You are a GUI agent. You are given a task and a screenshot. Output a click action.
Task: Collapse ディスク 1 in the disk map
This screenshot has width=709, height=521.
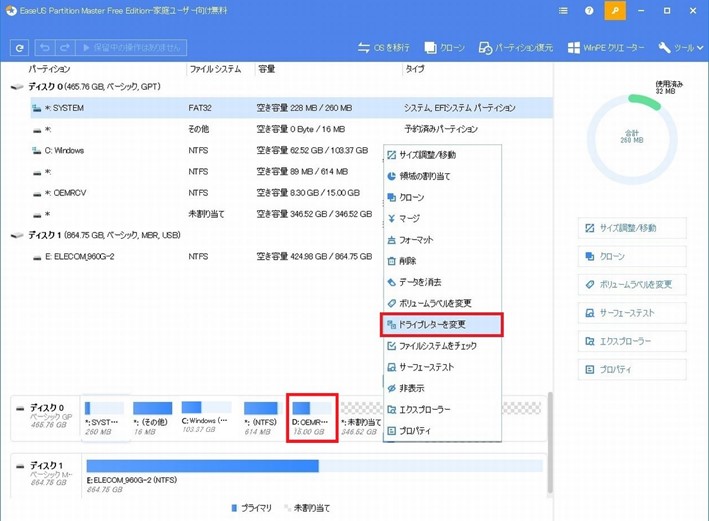(20, 466)
